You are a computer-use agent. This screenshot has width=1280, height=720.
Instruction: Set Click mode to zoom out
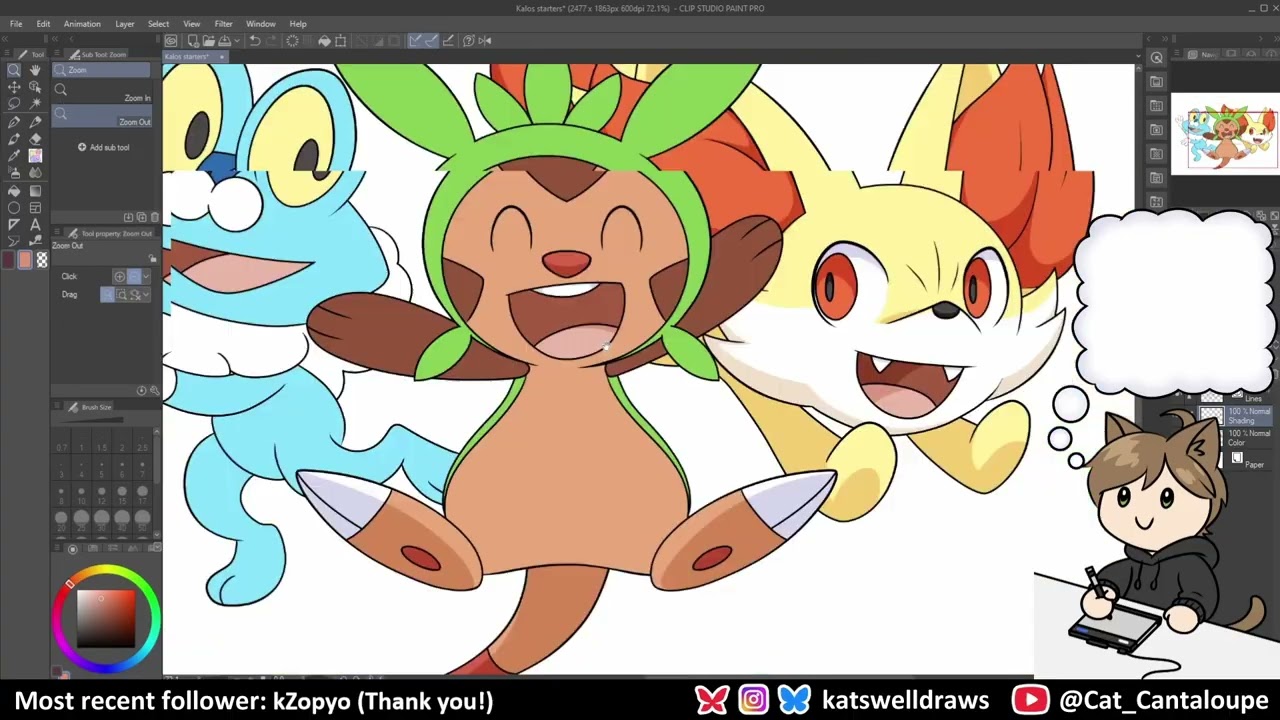coord(134,276)
